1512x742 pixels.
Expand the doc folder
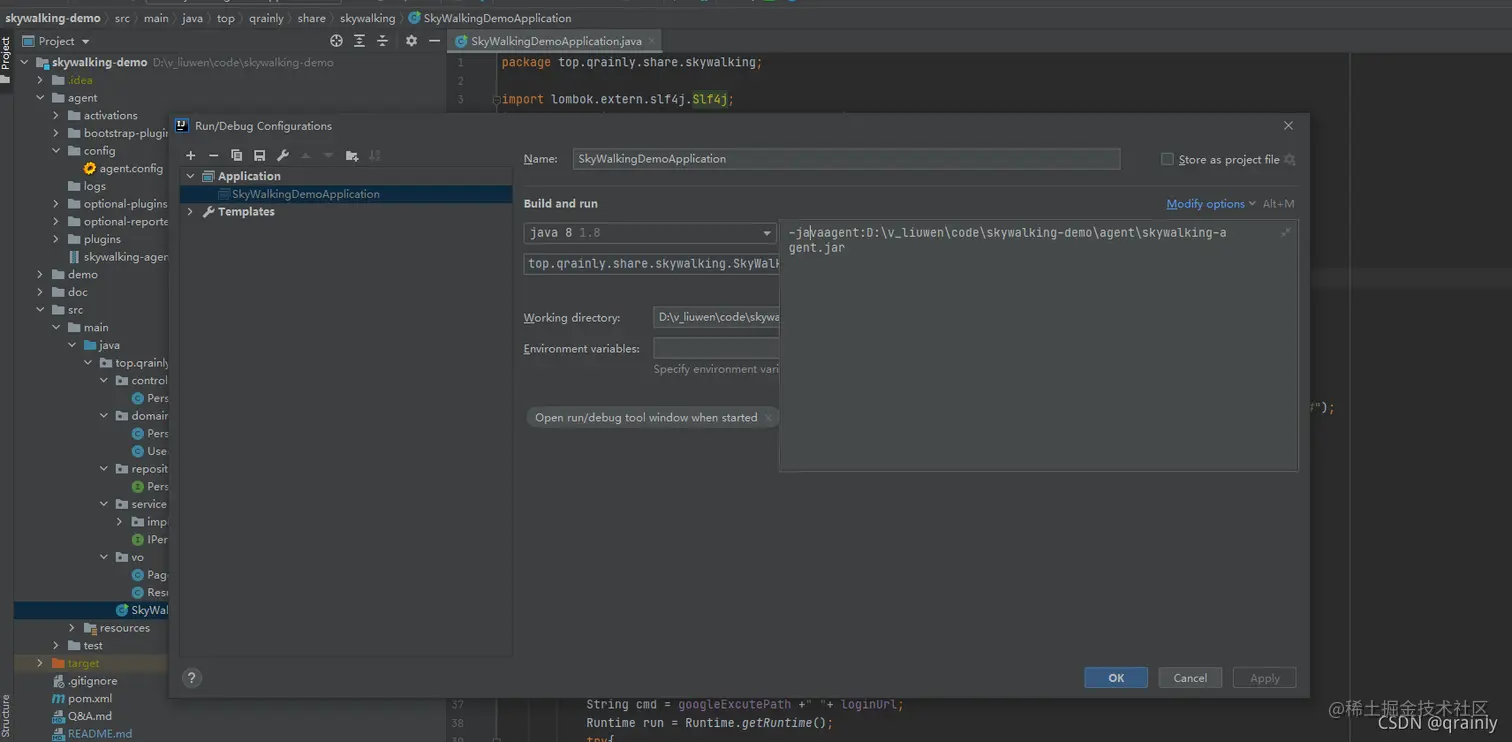pyautogui.click(x=40, y=292)
